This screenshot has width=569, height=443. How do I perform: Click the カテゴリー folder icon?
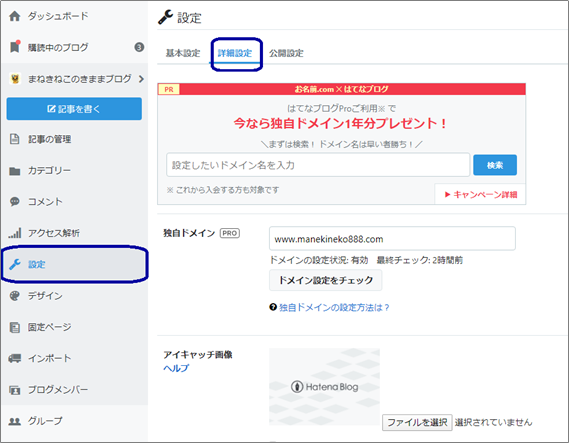[x=15, y=171]
